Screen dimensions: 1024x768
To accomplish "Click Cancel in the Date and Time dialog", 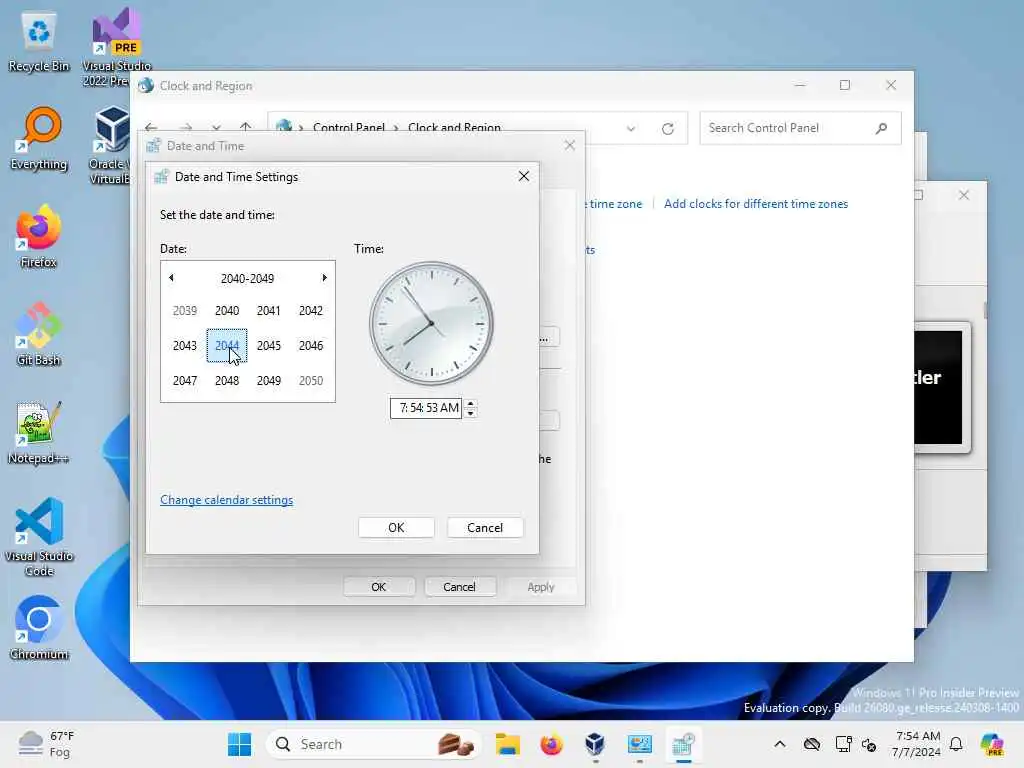I will 459,587.
